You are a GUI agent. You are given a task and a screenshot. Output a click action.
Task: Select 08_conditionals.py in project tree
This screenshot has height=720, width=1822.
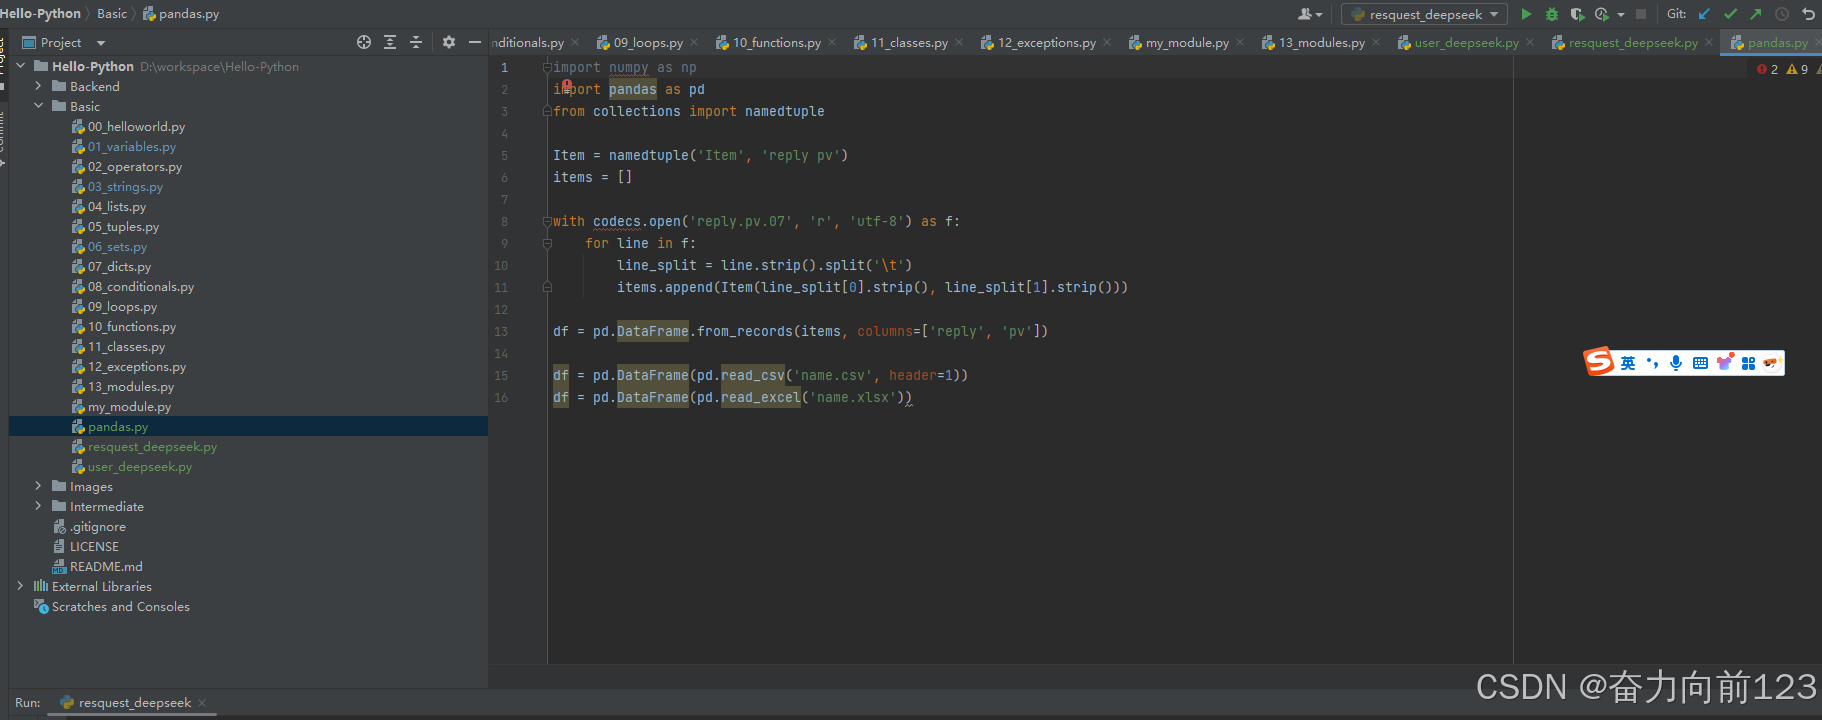[x=141, y=286]
